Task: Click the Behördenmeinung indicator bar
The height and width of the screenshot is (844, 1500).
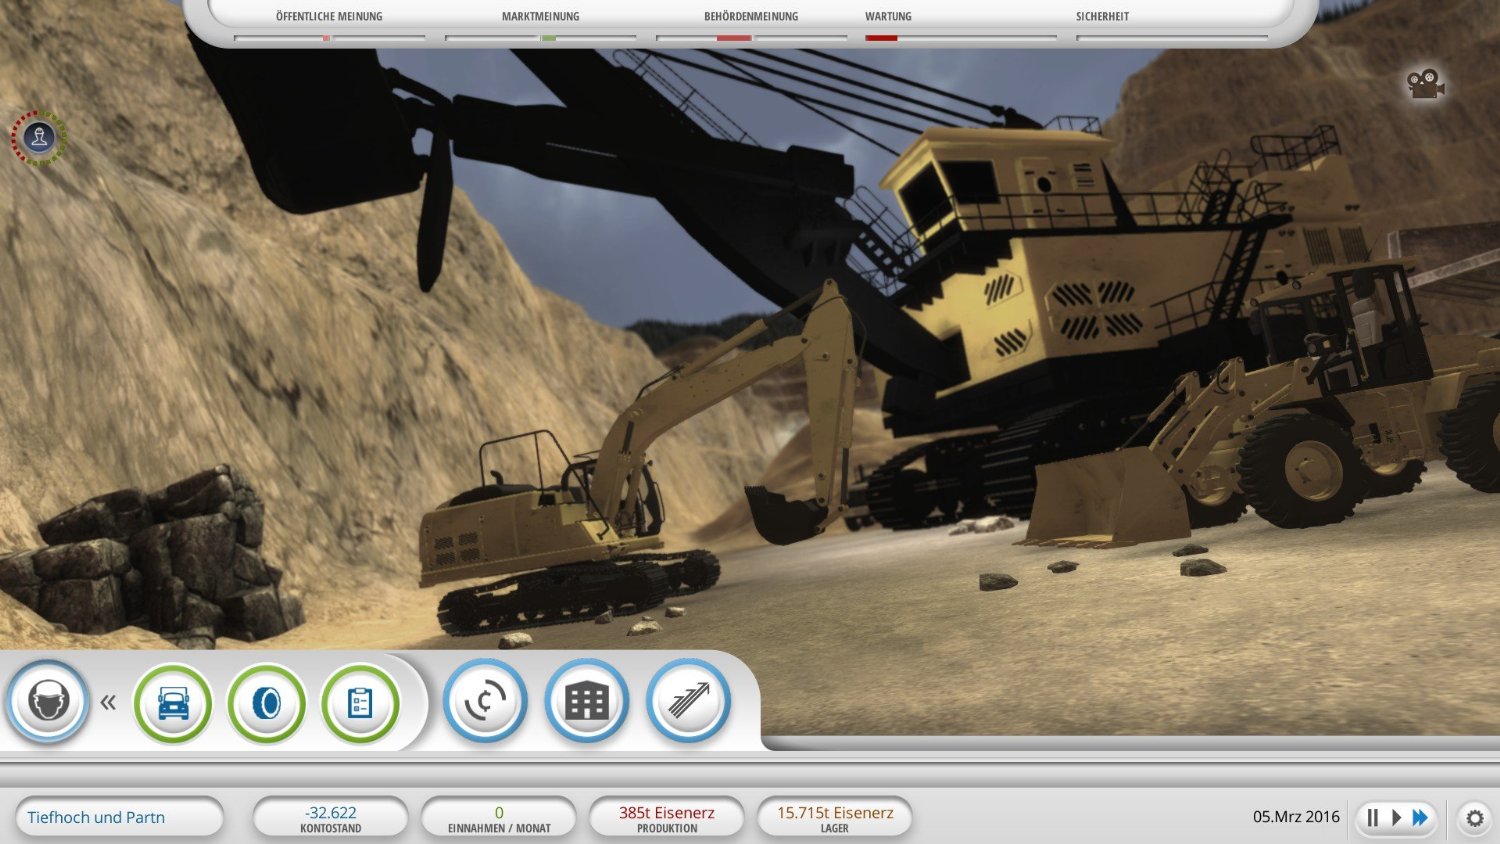Action: 751,38
